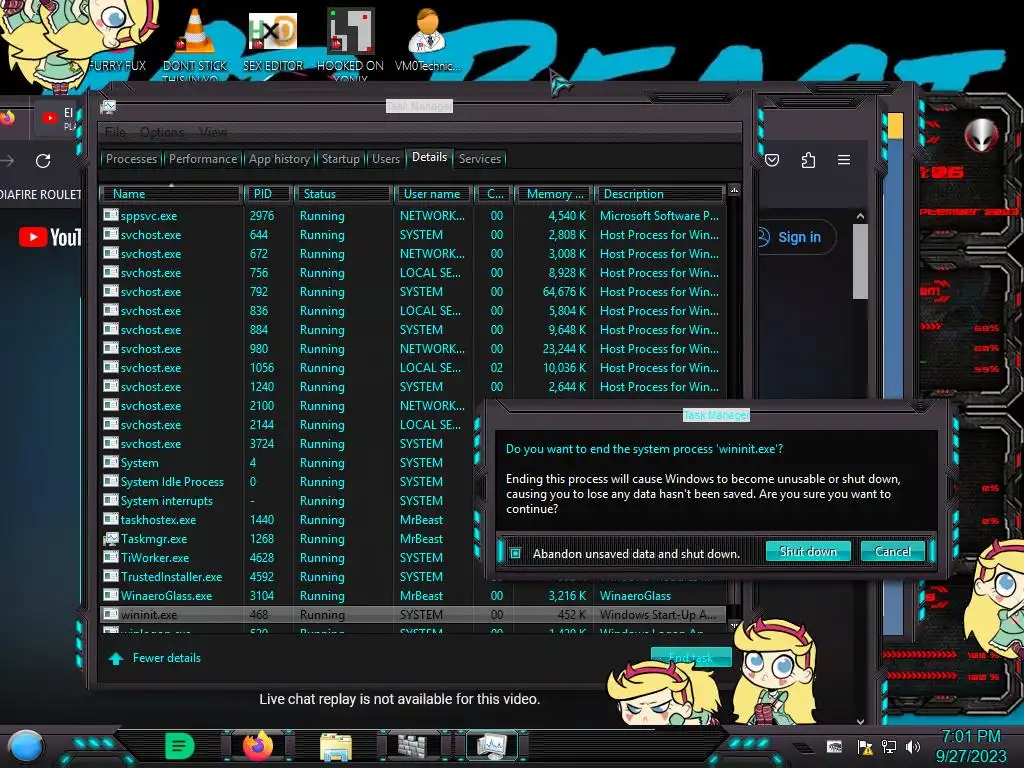The height and width of the screenshot is (768, 1024).
Task: Select the Taskmgr.exe process icon
Action: tap(110, 539)
